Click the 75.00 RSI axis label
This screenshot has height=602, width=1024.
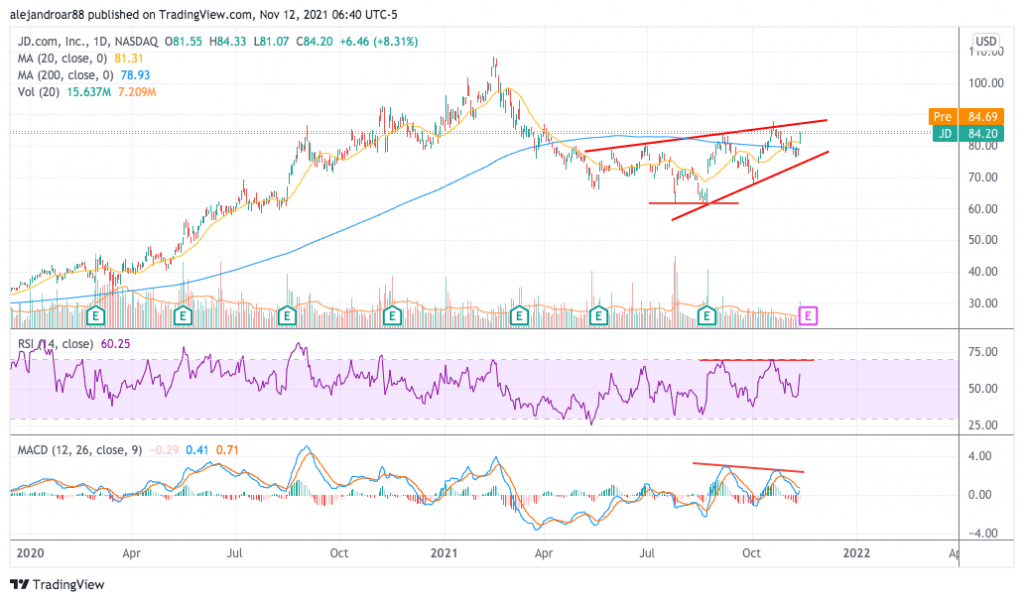983,352
